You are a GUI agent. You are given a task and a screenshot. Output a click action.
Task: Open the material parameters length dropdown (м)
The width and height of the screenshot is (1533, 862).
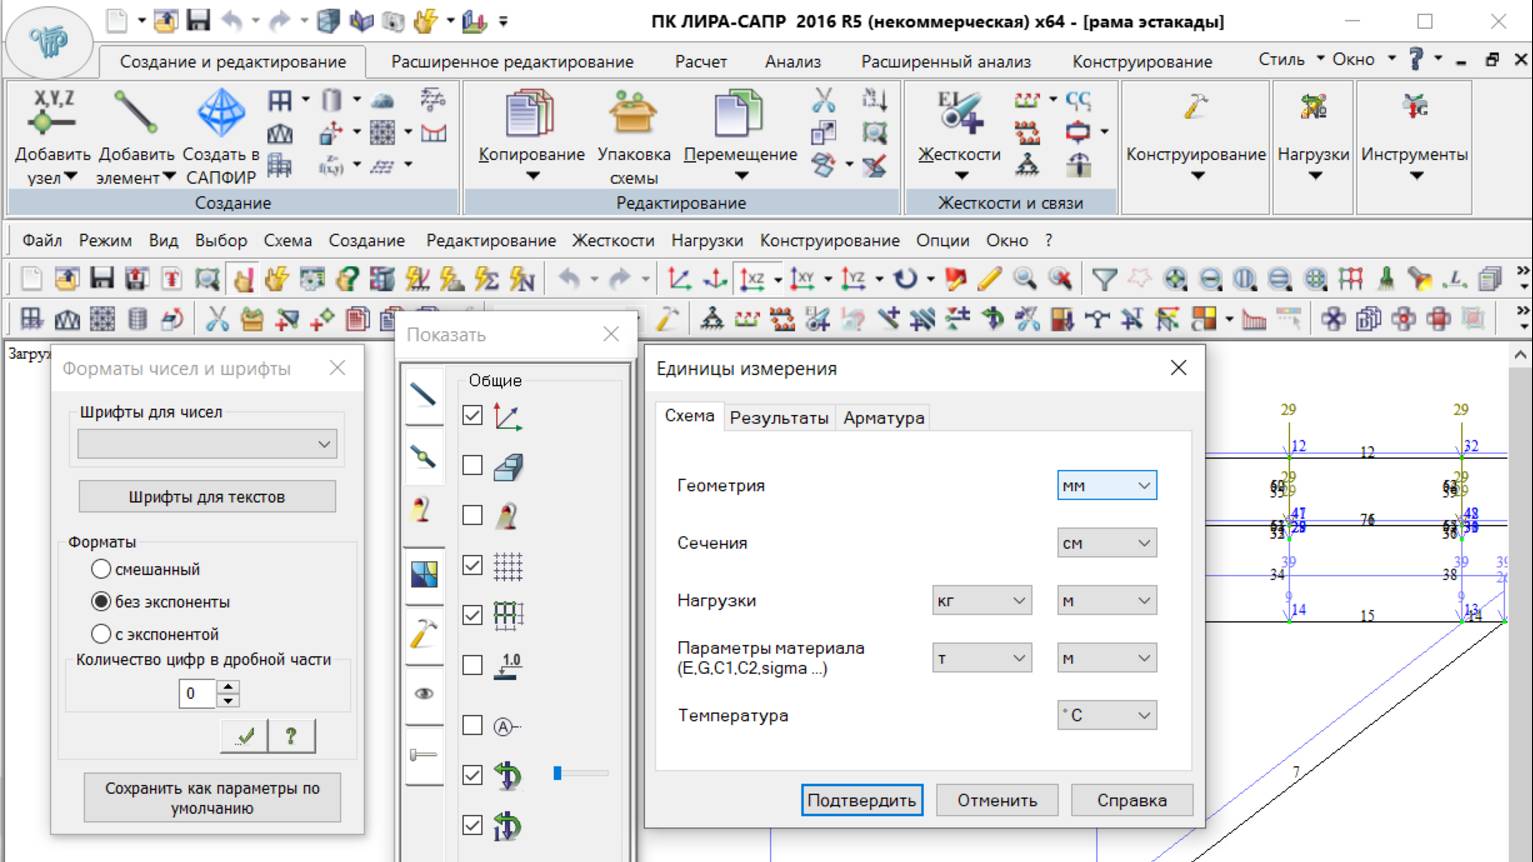tap(1107, 658)
